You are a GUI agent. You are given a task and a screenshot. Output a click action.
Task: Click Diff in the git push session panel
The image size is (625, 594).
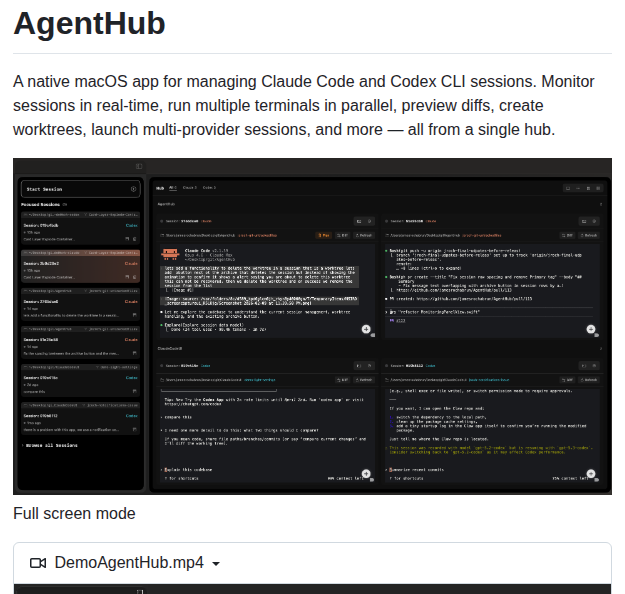click(x=568, y=235)
